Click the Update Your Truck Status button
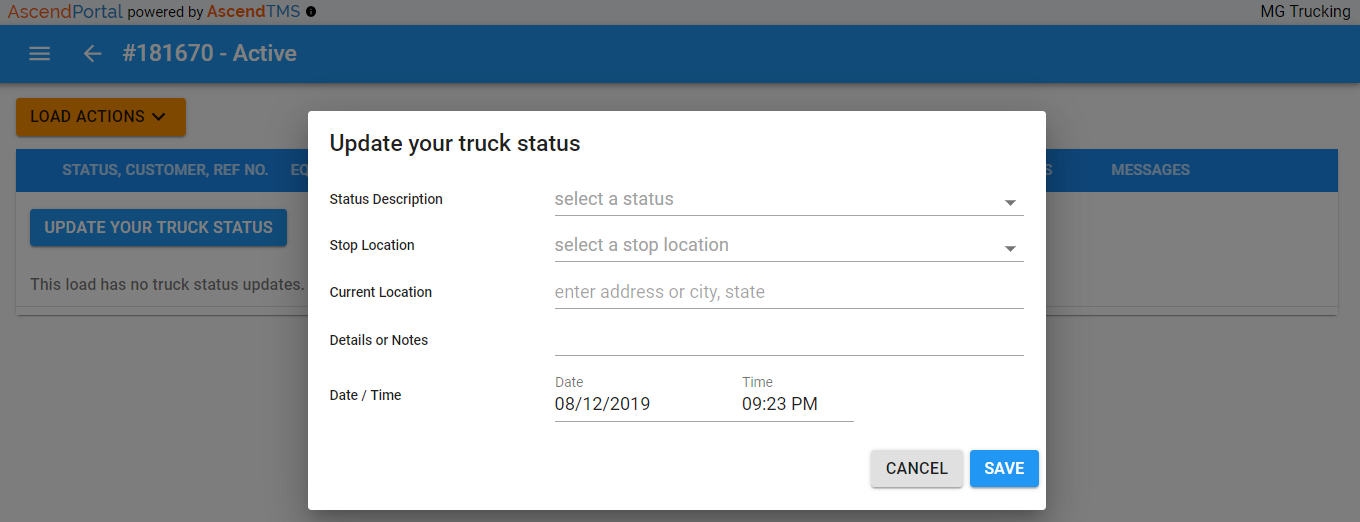The height and width of the screenshot is (522, 1360). click(158, 227)
